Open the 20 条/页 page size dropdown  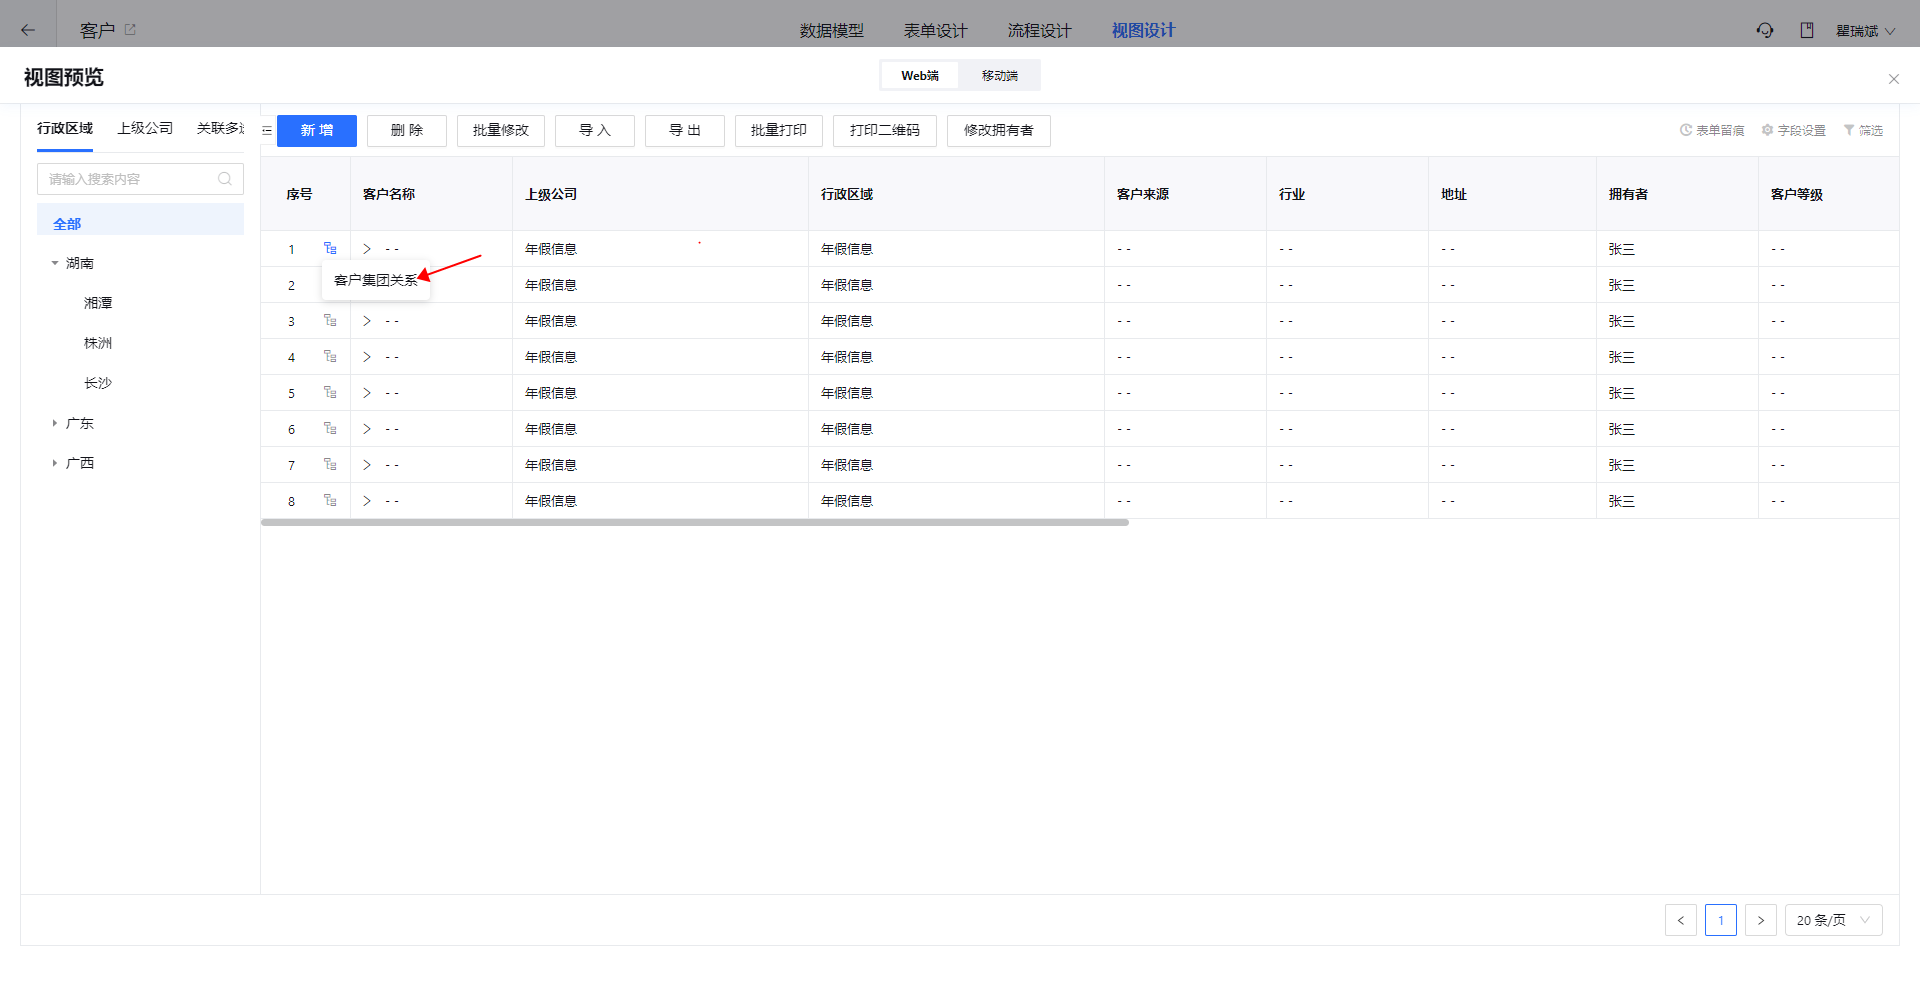pos(1833,920)
